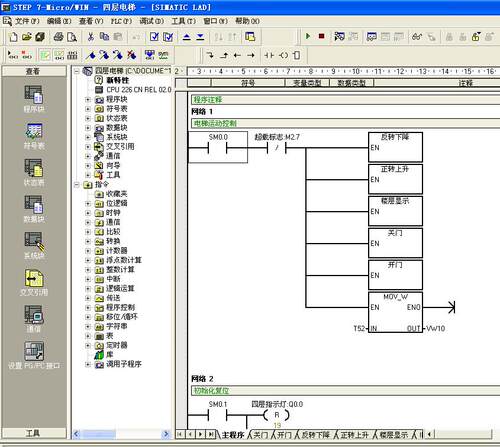The width and height of the screenshot is (500, 447).
Task: Click the Program Status monitor icon
Action: click(339, 36)
